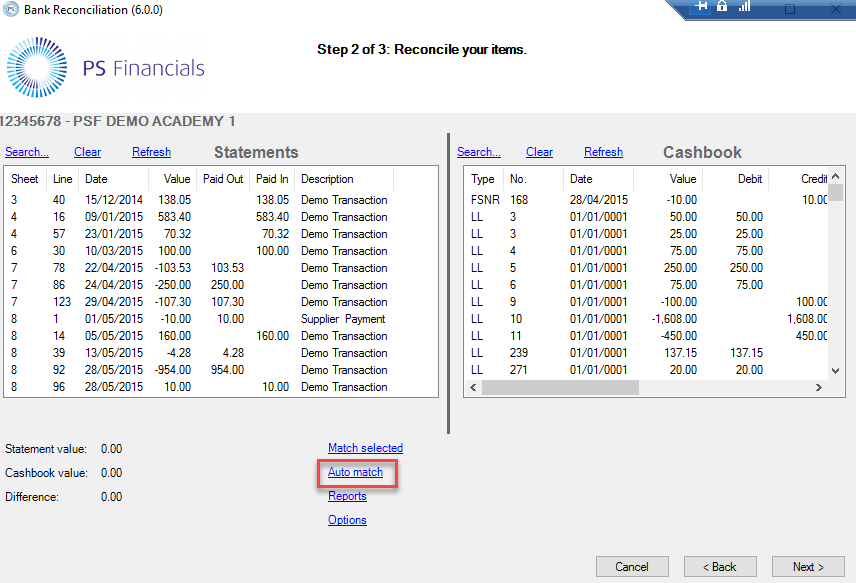The height and width of the screenshot is (583, 856).
Task: Click the pin icon in the remote toolbar
Action: coord(702,7)
